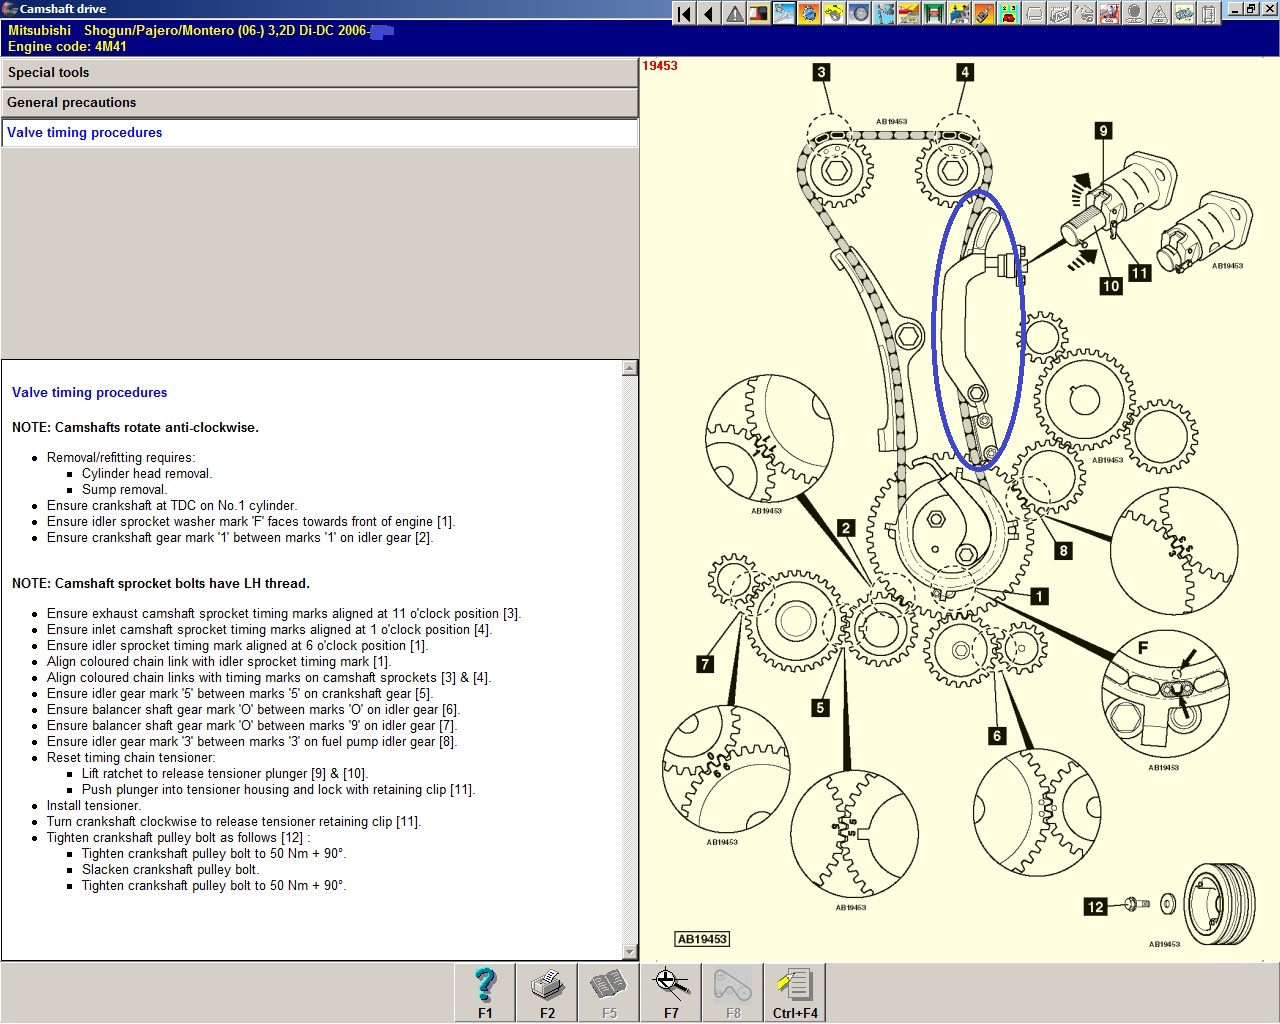Print the page with the F2 printer button
The image size is (1280, 1024).
point(547,992)
